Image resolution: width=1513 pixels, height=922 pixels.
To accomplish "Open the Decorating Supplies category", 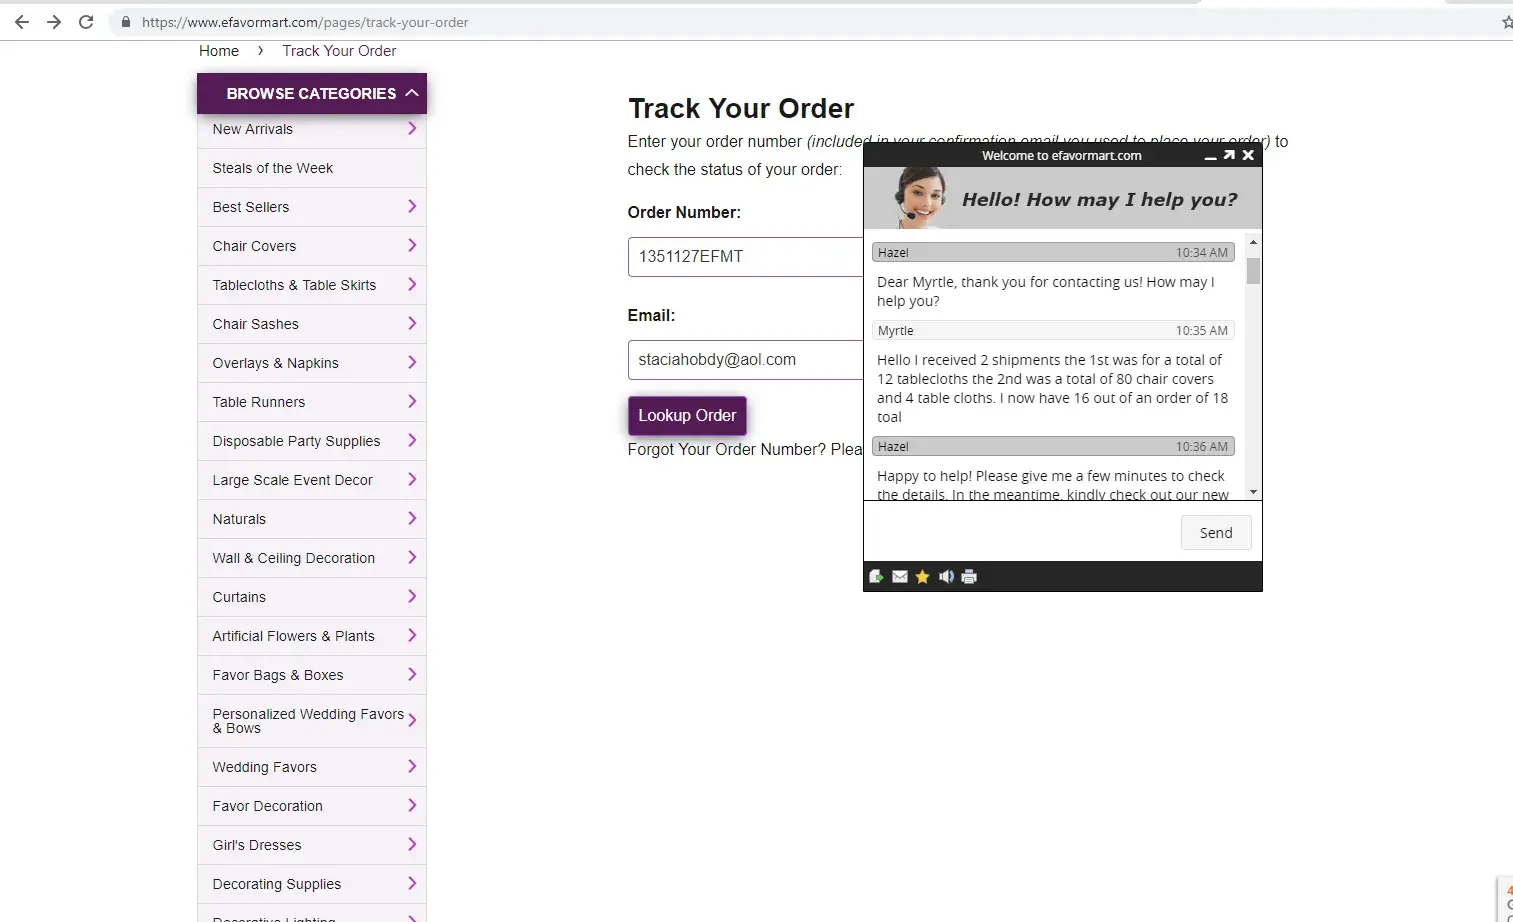I will coord(312,884).
